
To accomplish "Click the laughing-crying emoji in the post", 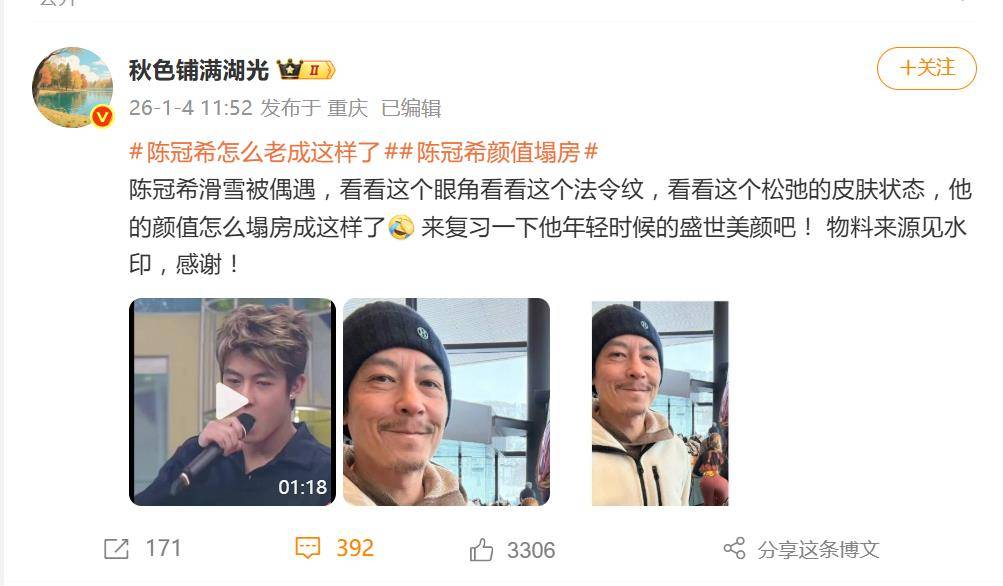I will click(401, 227).
